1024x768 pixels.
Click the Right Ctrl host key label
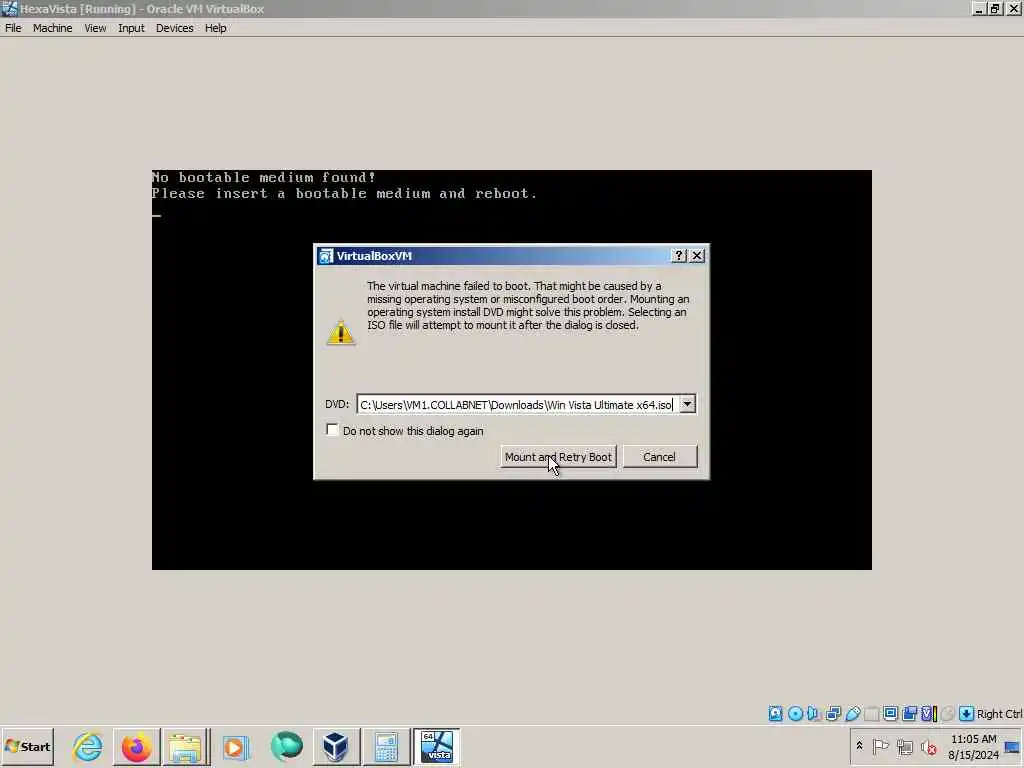[999, 714]
